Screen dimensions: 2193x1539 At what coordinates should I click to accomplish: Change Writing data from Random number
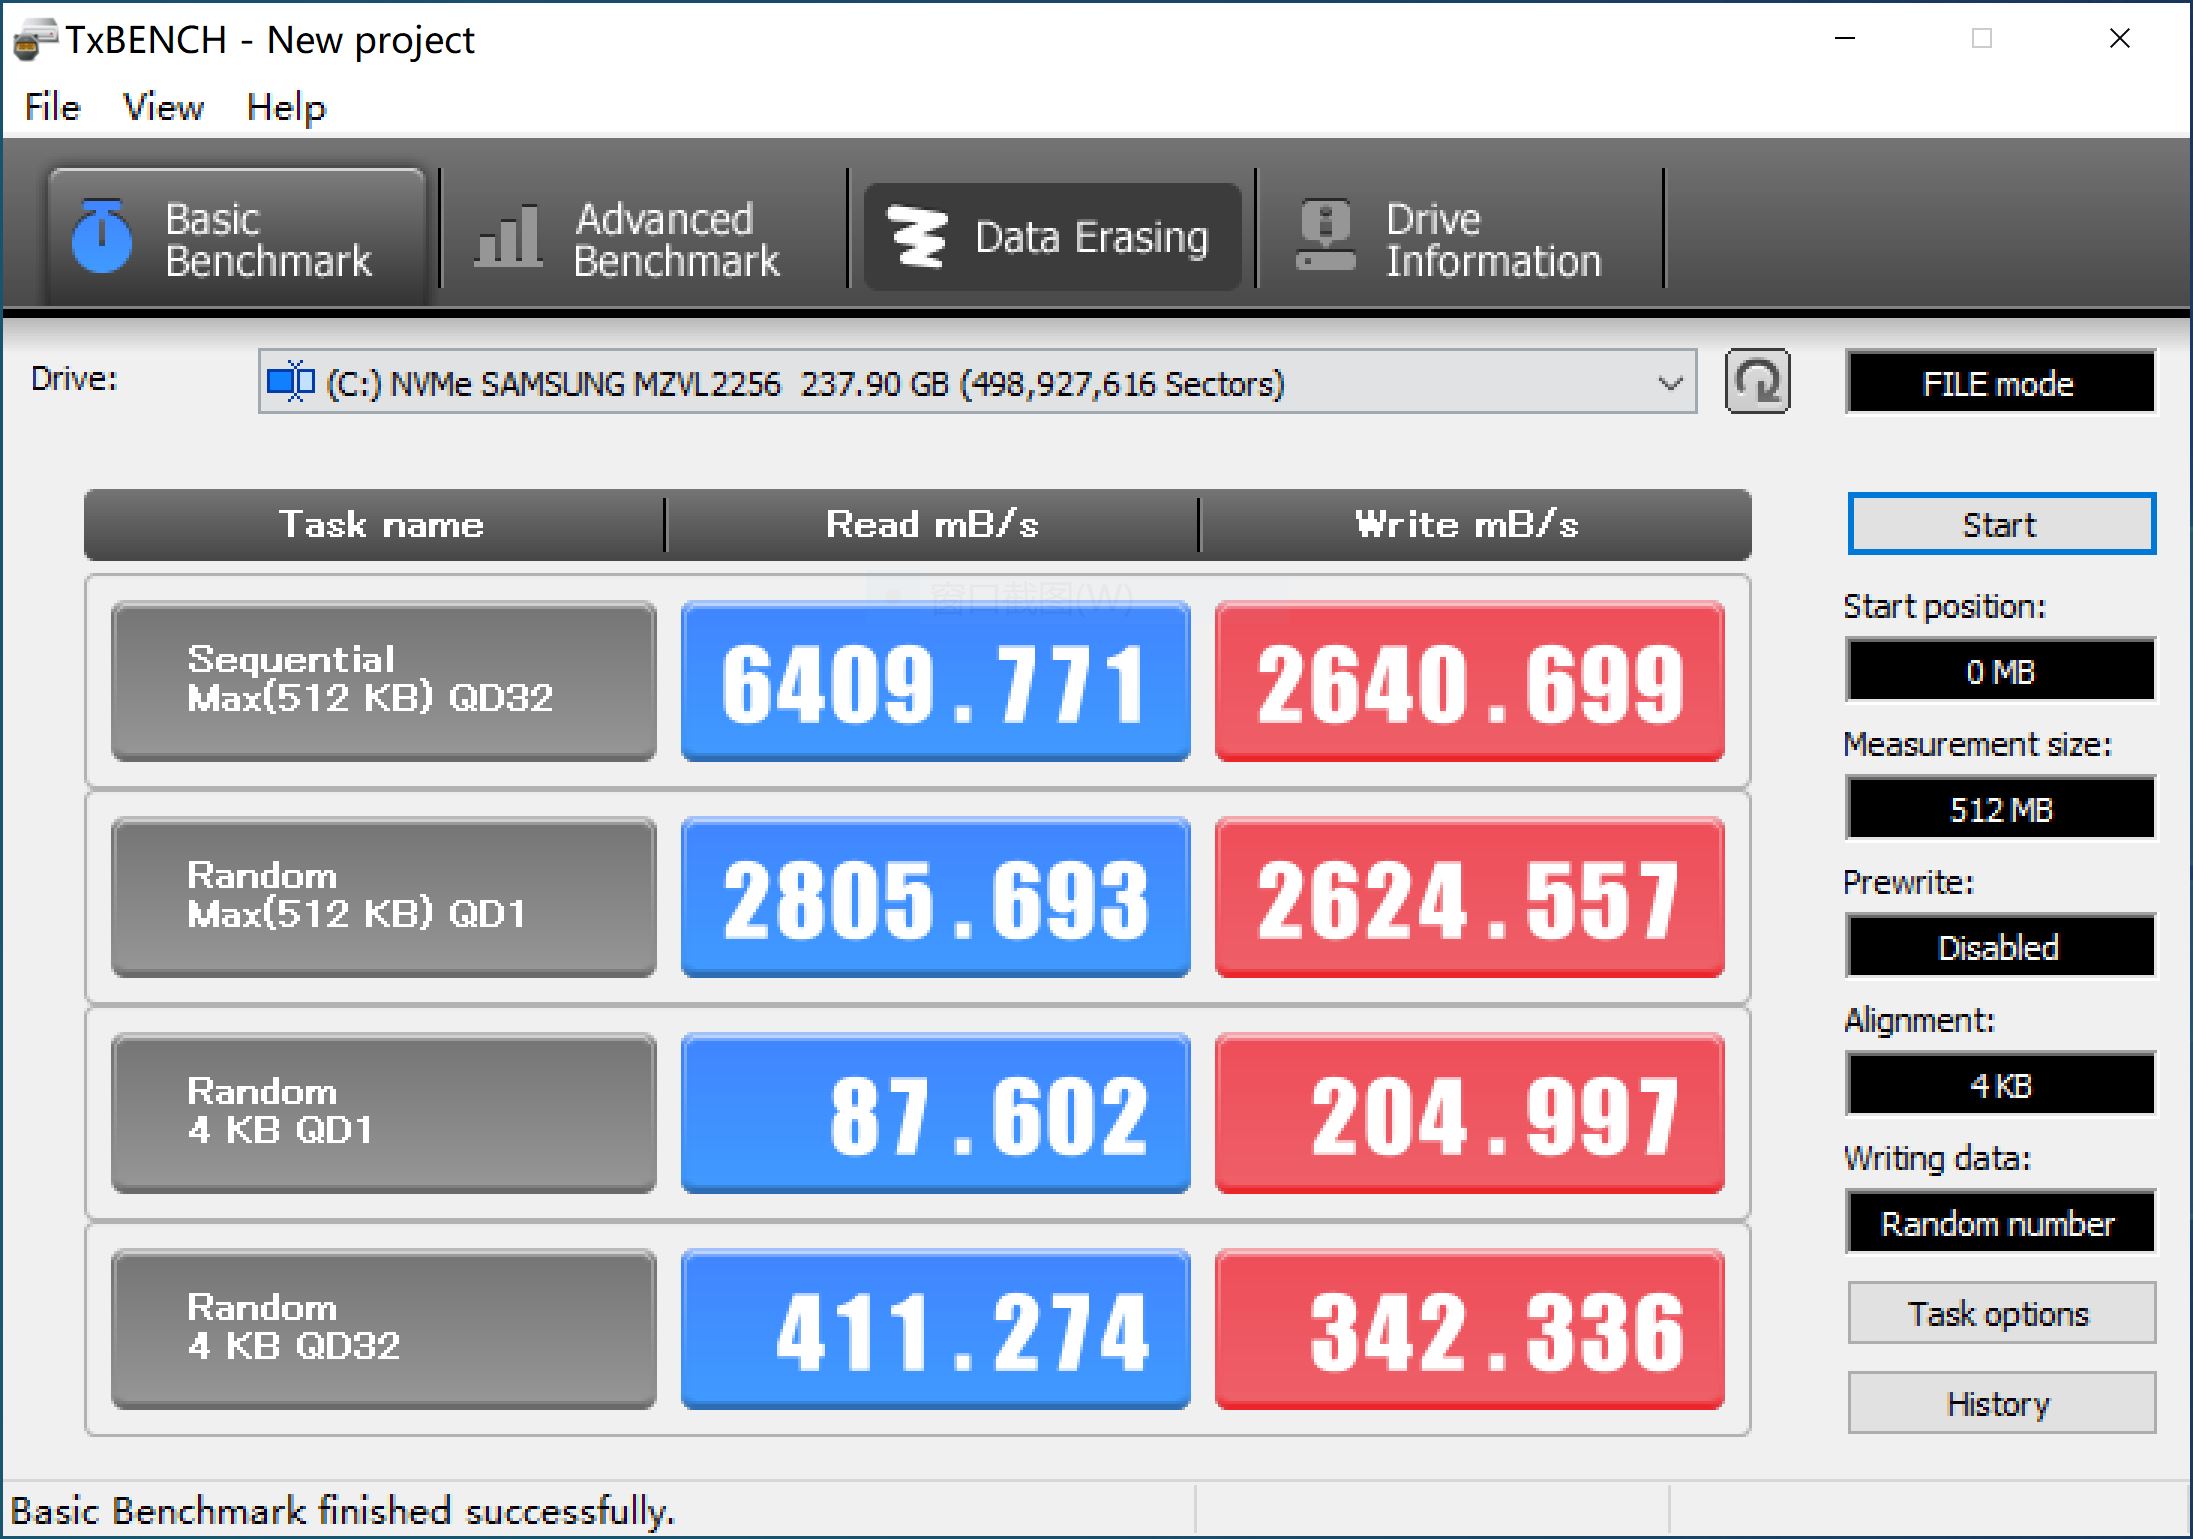(2000, 1223)
